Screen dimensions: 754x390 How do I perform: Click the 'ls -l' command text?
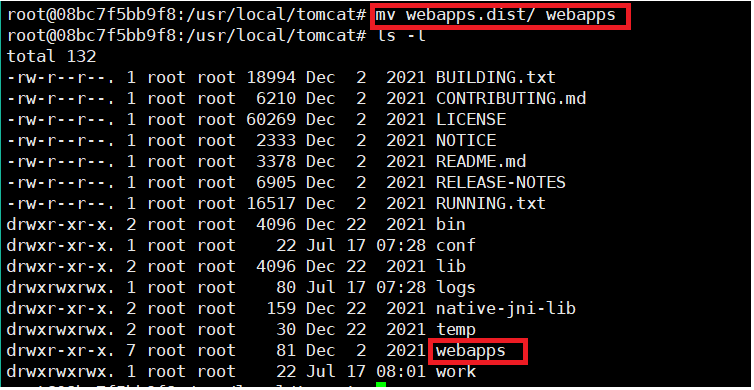[401, 36]
